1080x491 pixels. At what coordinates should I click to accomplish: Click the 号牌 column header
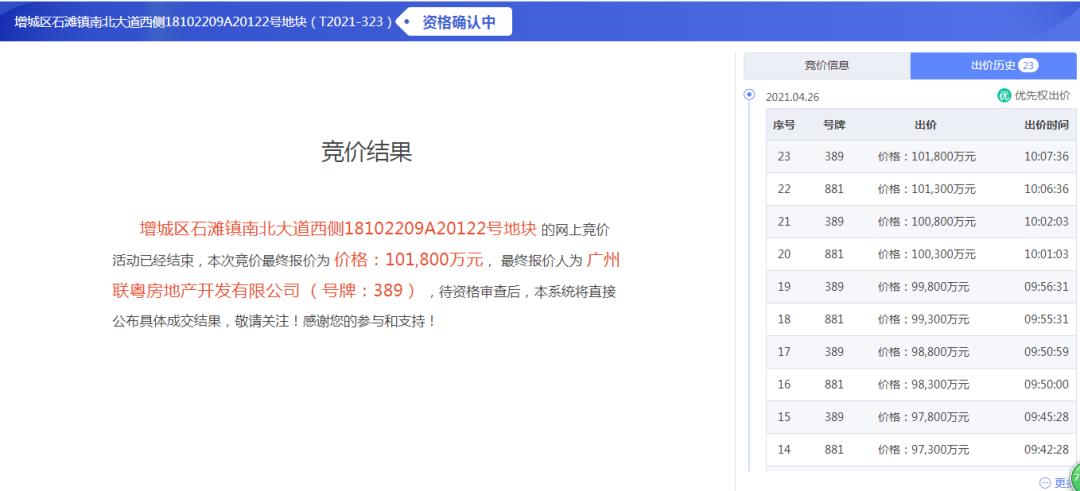(x=834, y=125)
